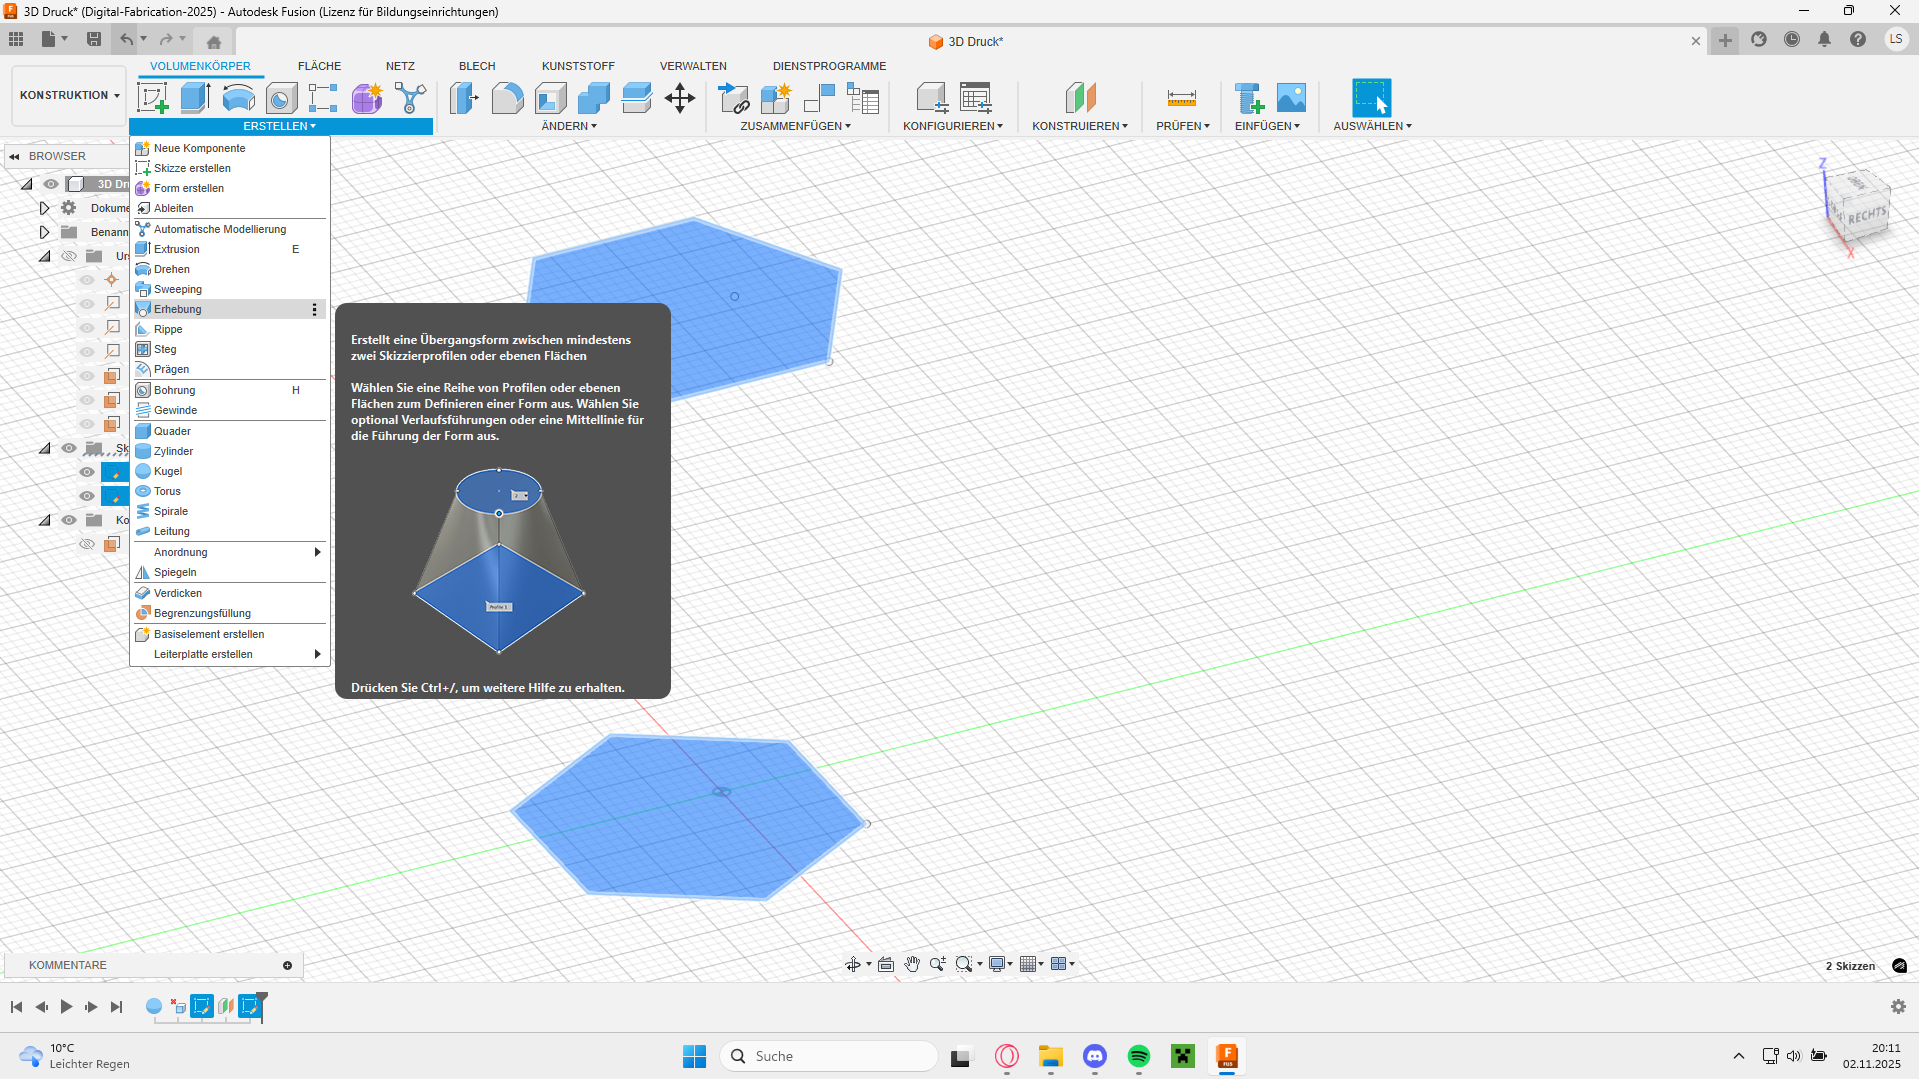Open the notifications bell icon

(1824, 40)
